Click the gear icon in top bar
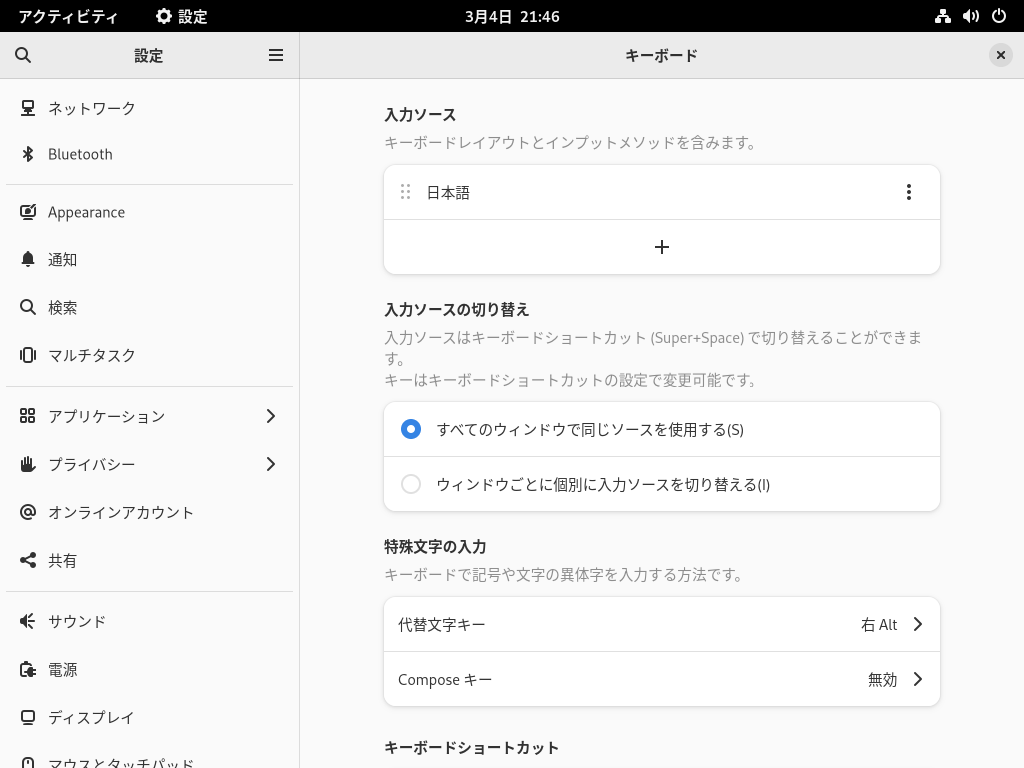The width and height of the screenshot is (1024, 768). pos(163,16)
